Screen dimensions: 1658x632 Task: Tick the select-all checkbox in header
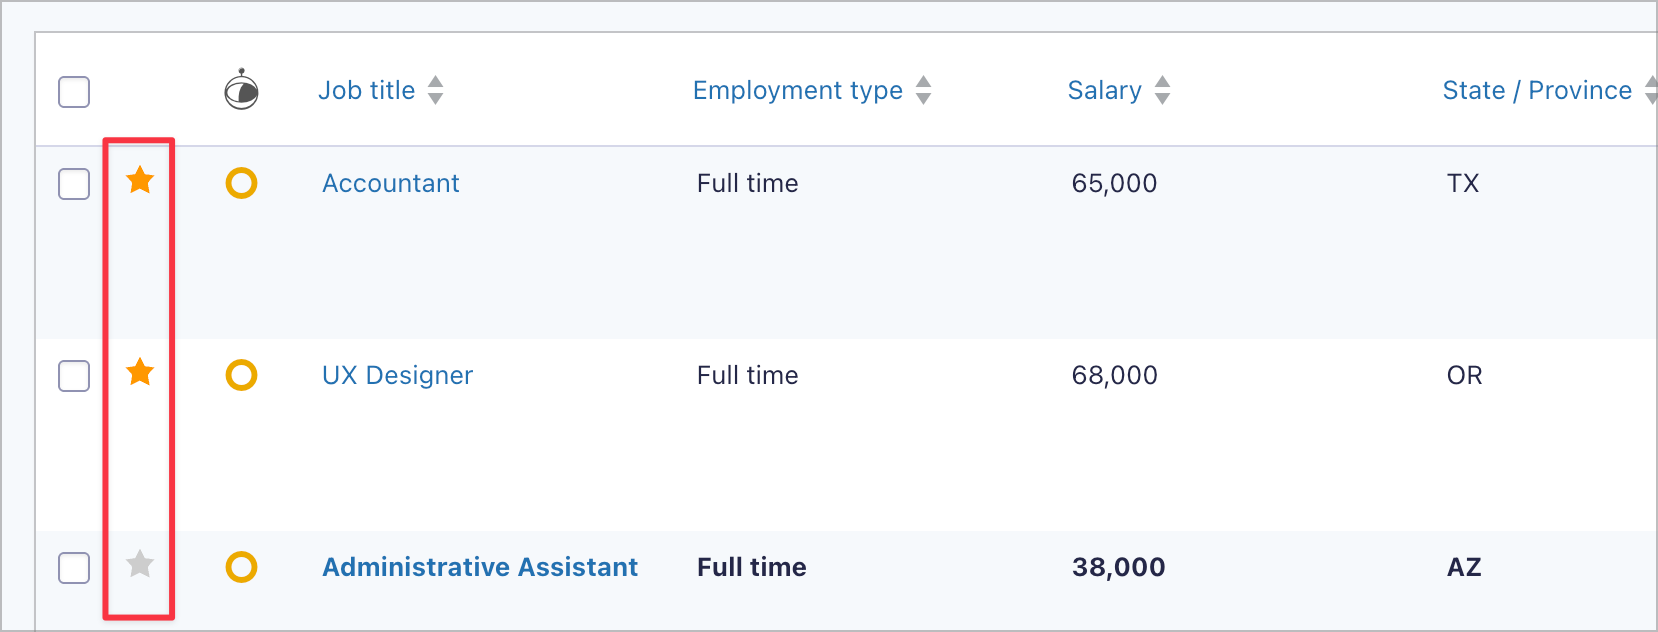tap(74, 92)
